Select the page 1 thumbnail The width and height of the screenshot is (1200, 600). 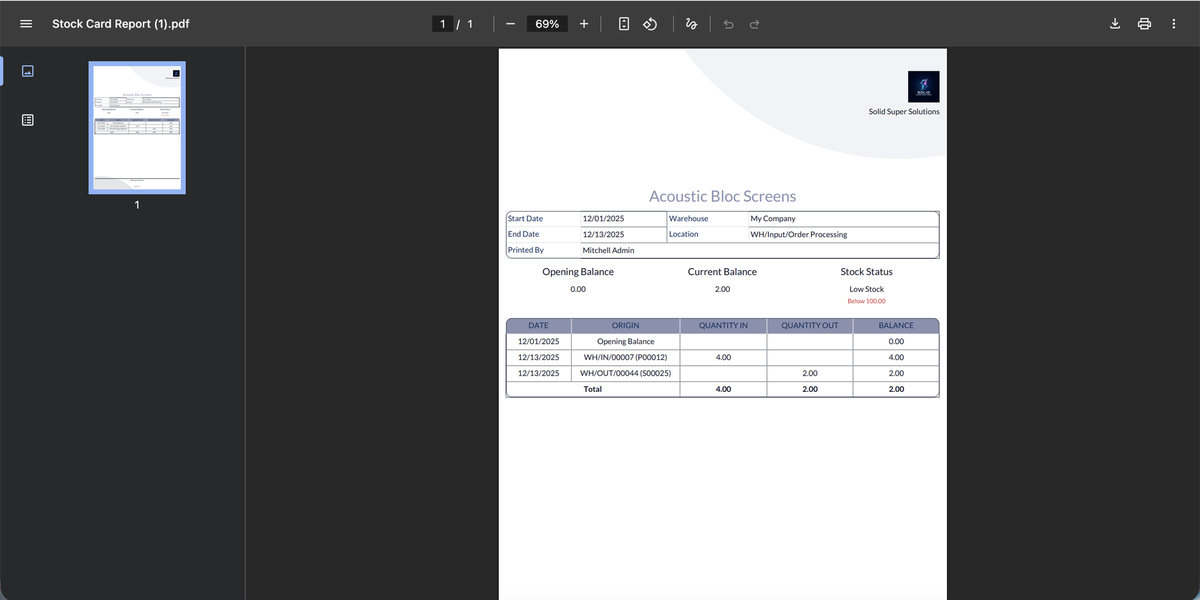pyautogui.click(x=136, y=128)
